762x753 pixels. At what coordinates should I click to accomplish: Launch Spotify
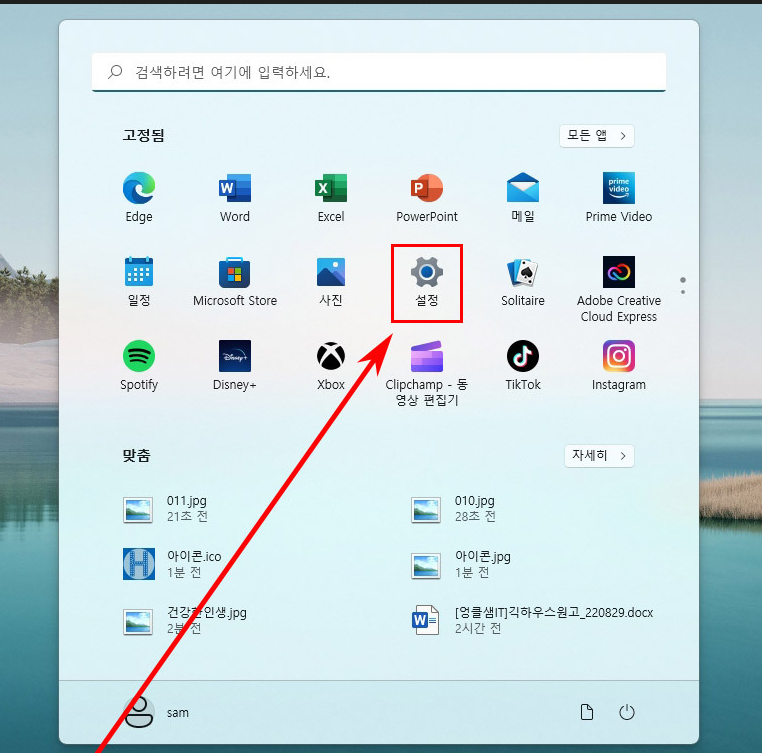[x=139, y=365]
